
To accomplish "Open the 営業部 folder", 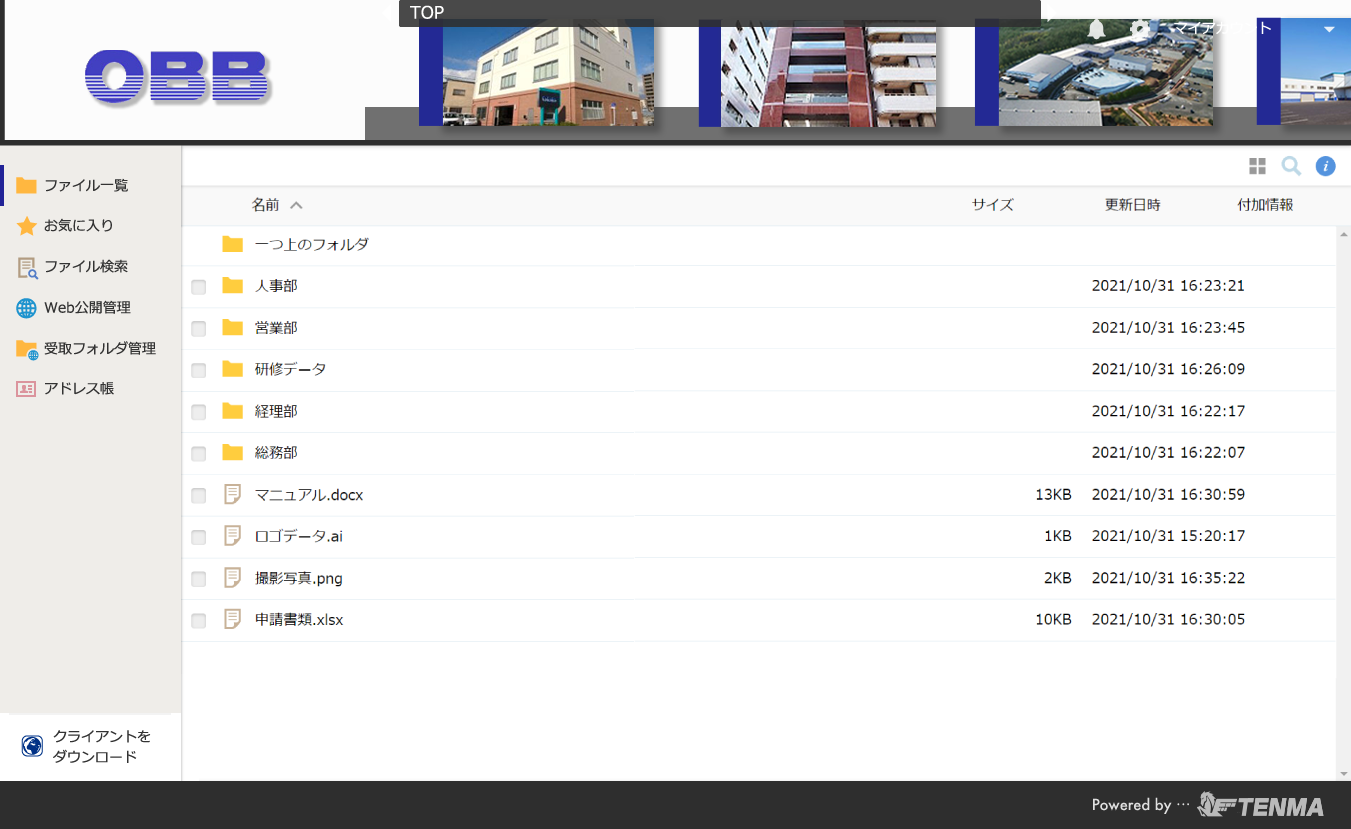I will (x=276, y=328).
